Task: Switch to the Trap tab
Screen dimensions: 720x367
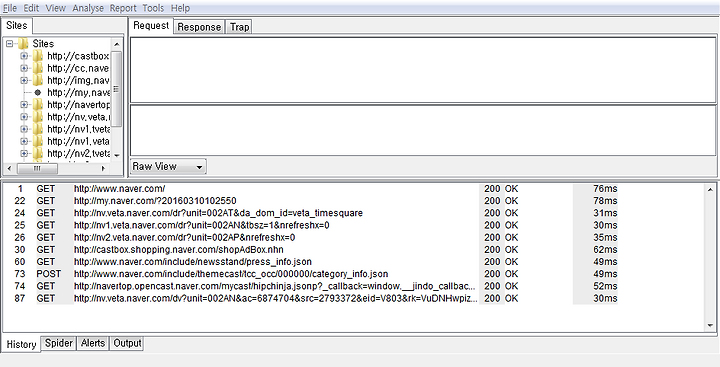Action: pos(239,27)
